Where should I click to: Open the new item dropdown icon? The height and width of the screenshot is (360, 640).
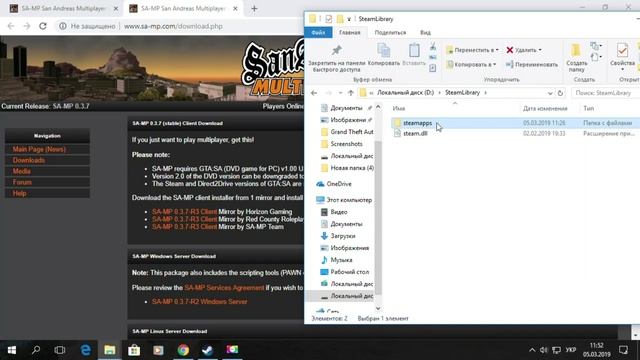coord(595,46)
